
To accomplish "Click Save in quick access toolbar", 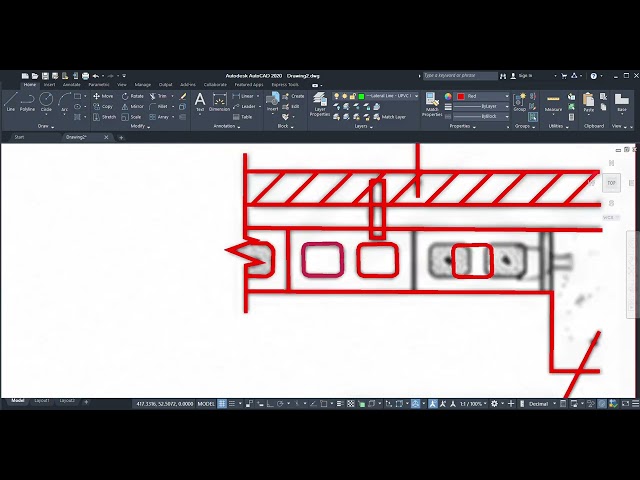I will tap(45, 76).
